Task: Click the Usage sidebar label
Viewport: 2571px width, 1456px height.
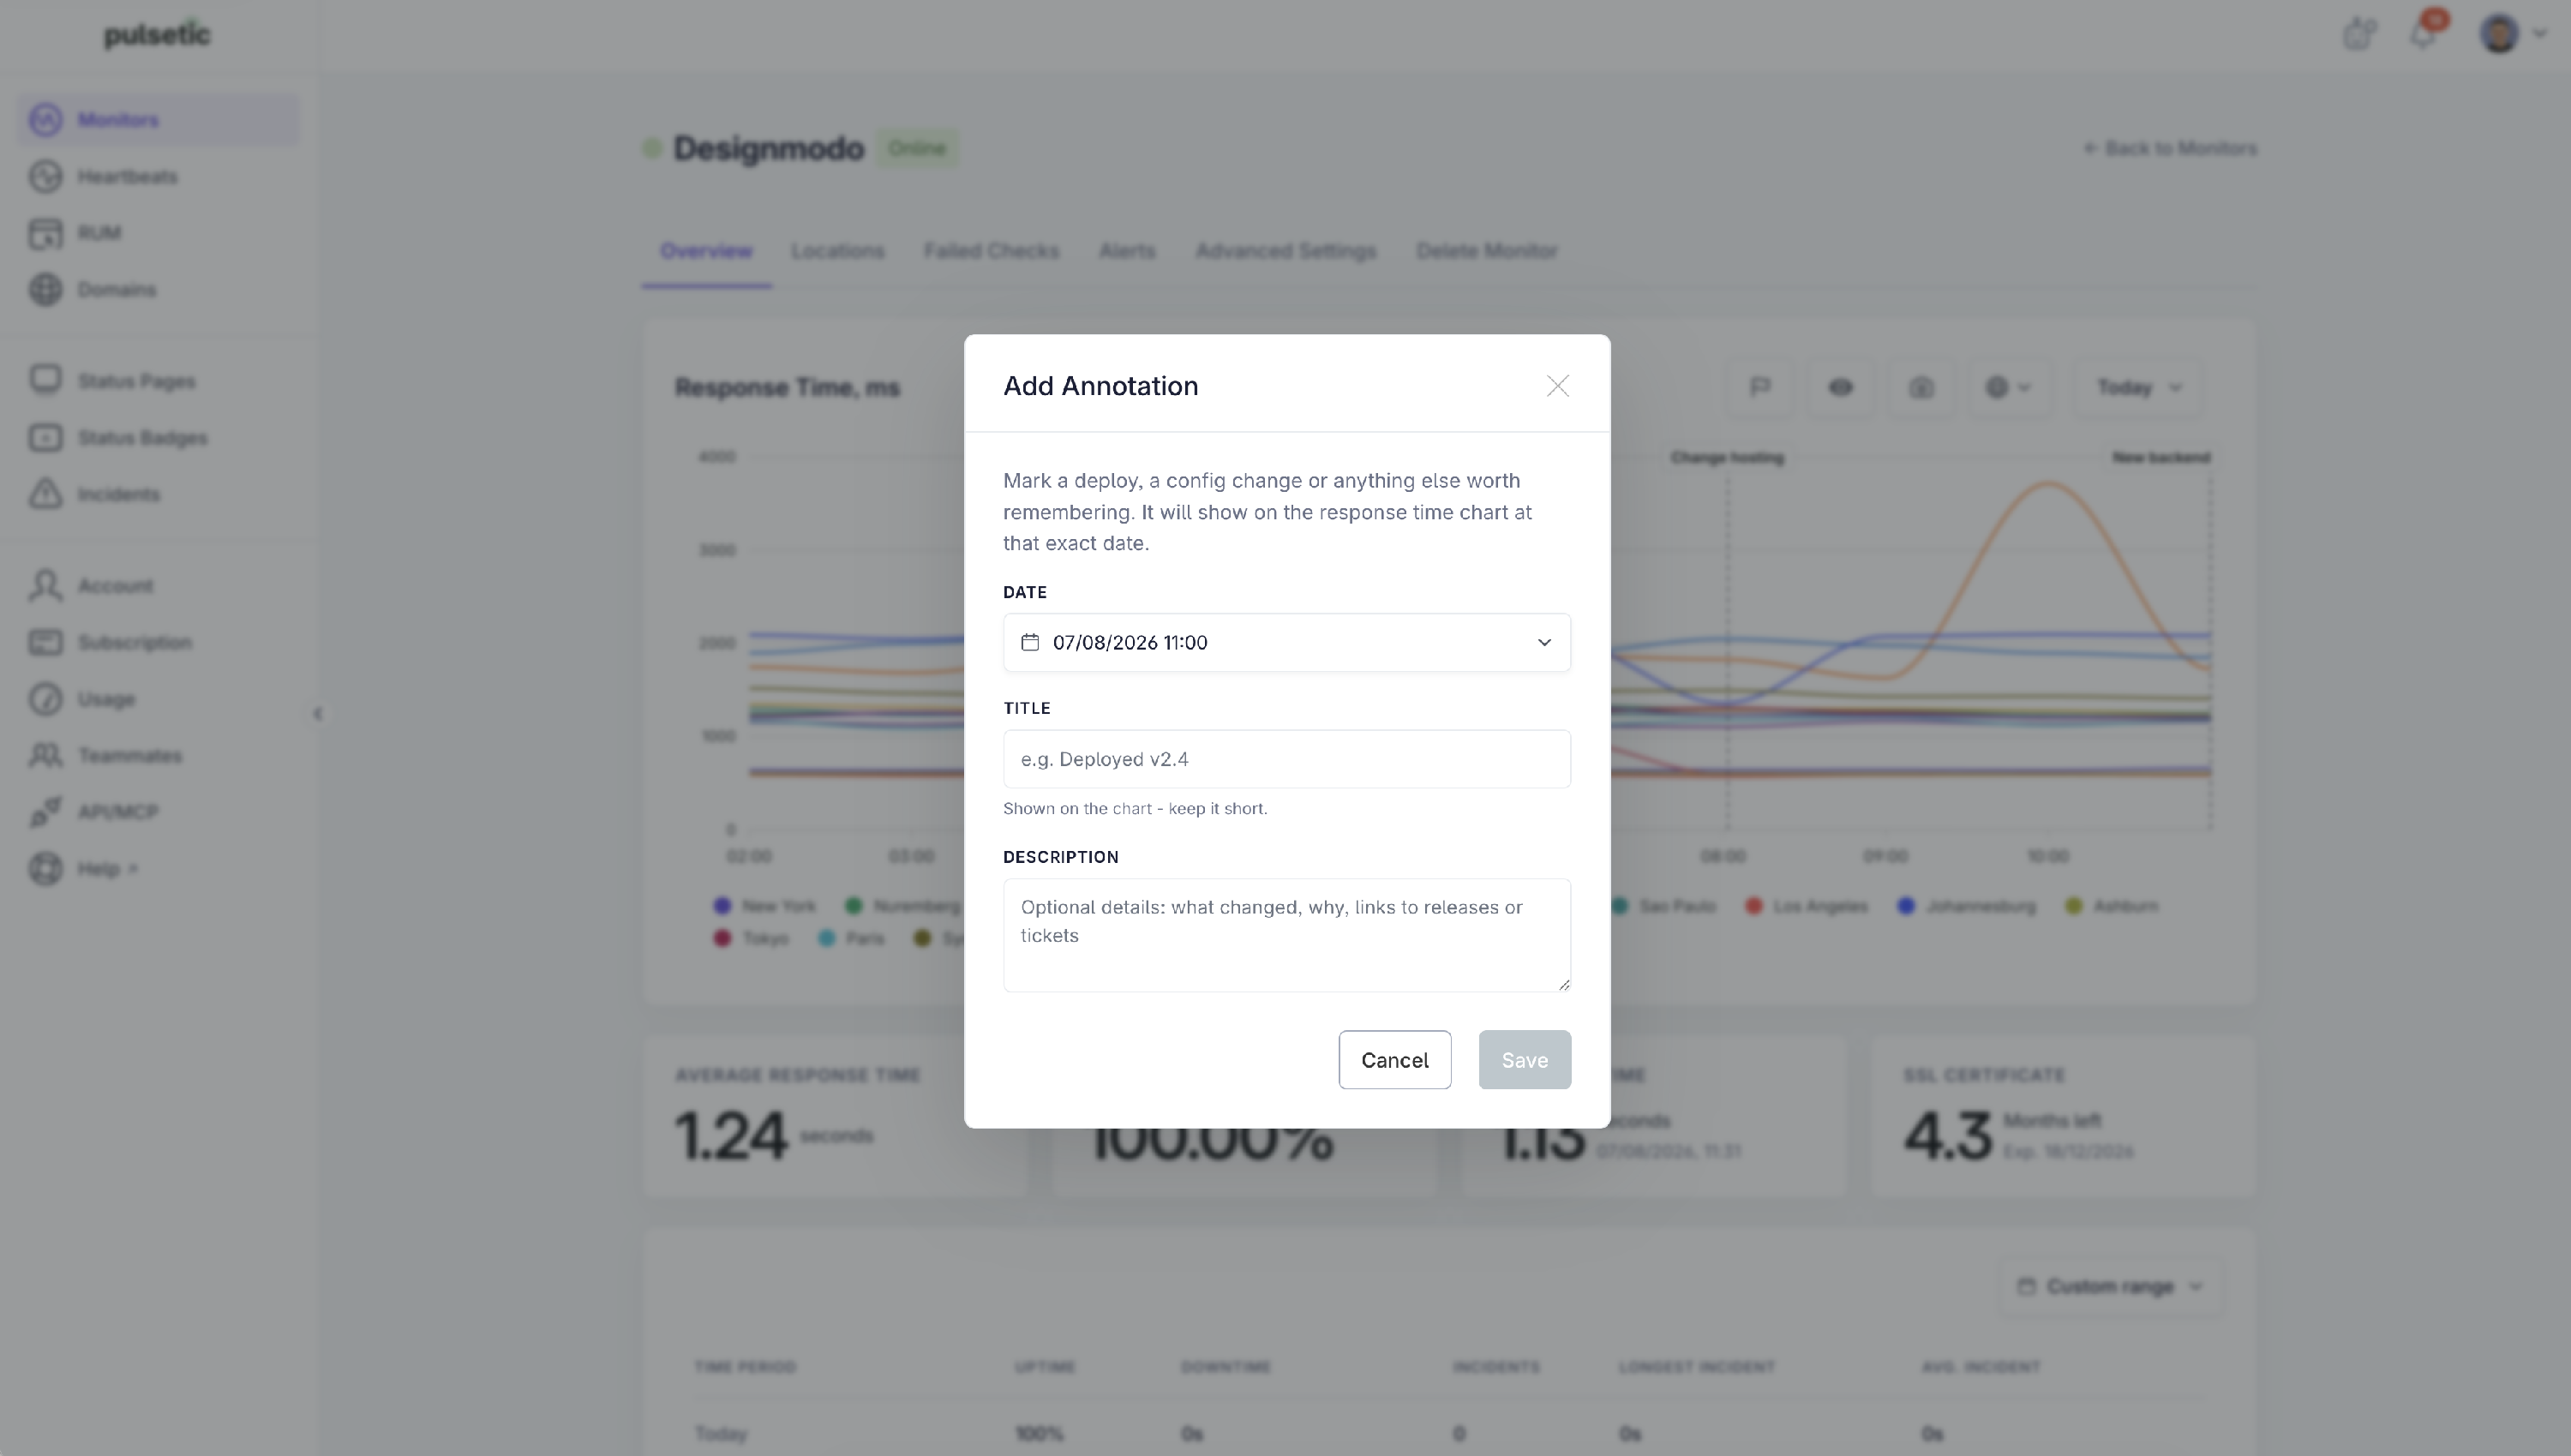Action: click(x=106, y=700)
